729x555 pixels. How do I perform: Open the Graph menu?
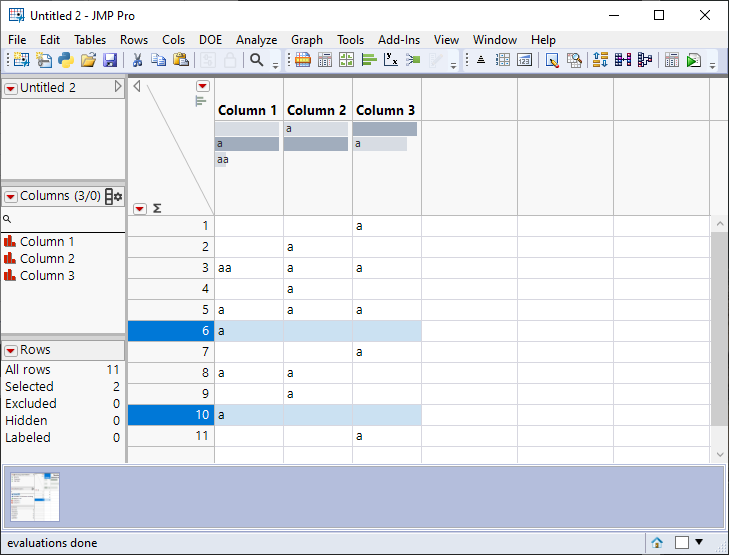tap(307, 40)
